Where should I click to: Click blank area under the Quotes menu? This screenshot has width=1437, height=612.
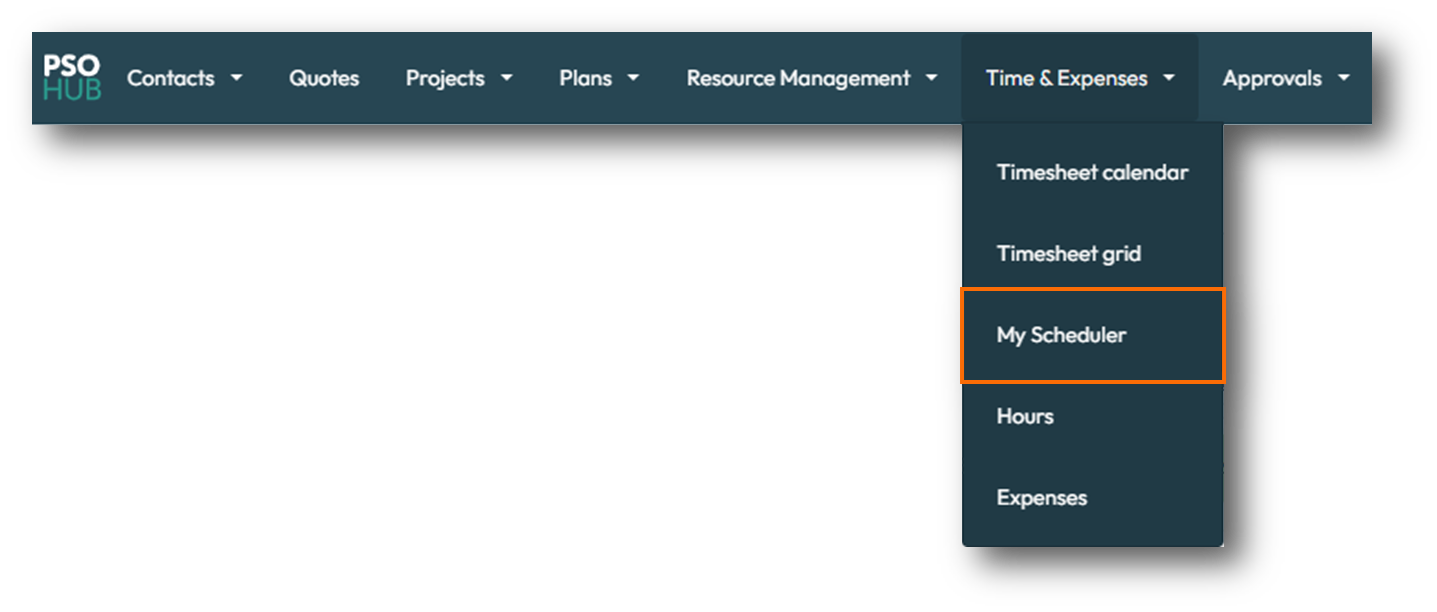324,300
